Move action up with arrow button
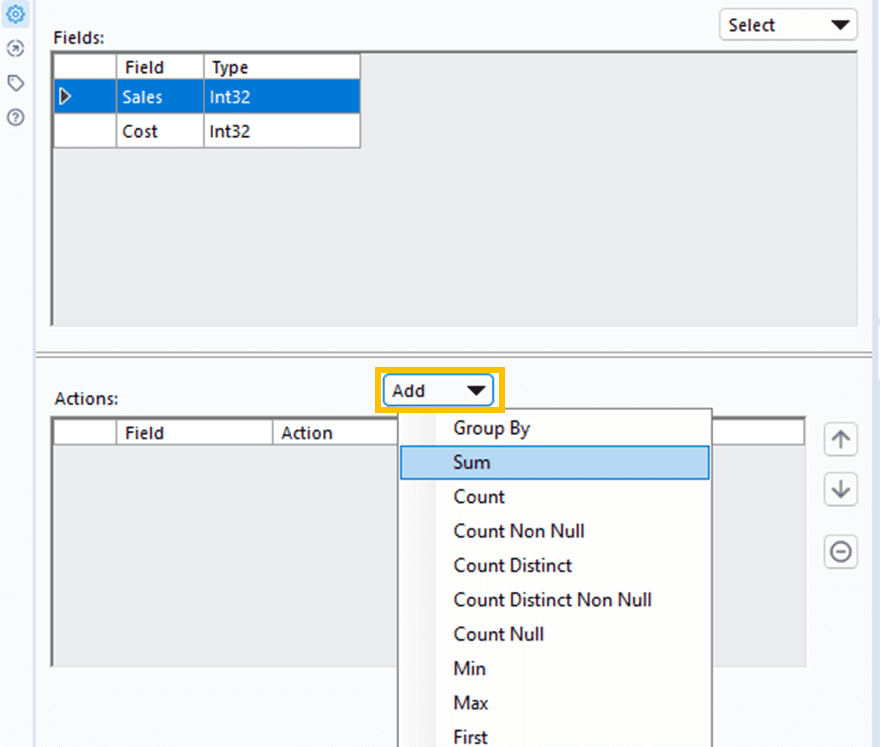 [x=841, y=440]
